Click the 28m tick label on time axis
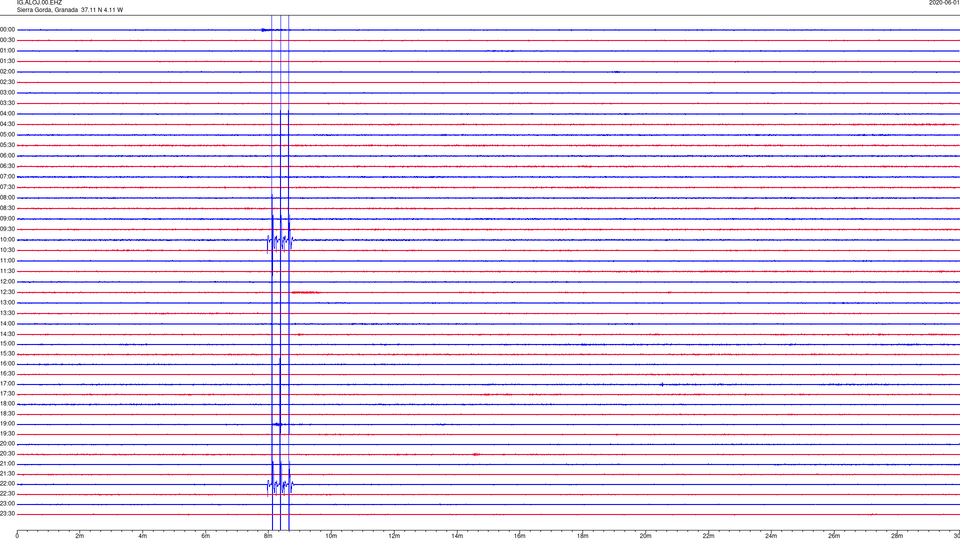Image resolution: width=960 pixels, height=540 pixels. coord(897,536)
